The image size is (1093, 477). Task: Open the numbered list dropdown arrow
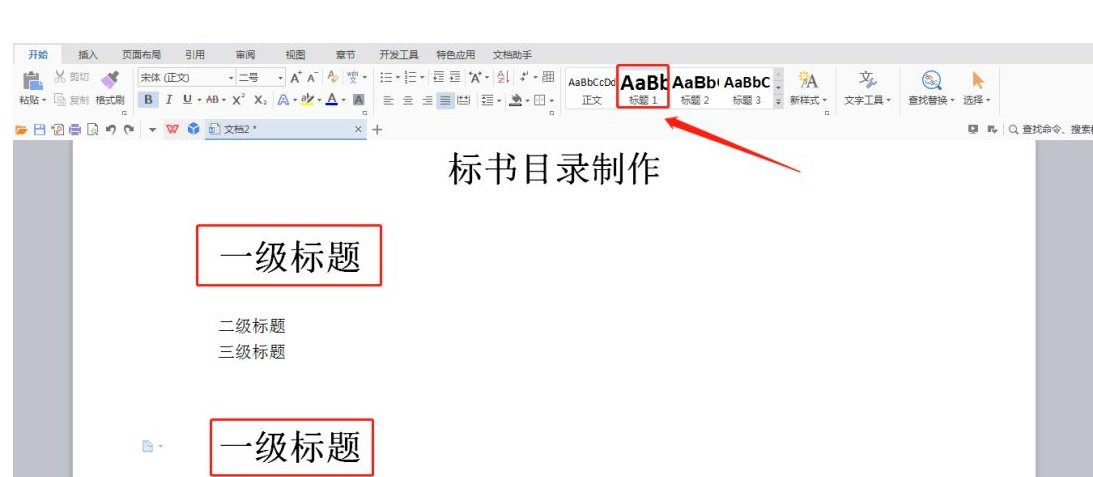(422, 77)
